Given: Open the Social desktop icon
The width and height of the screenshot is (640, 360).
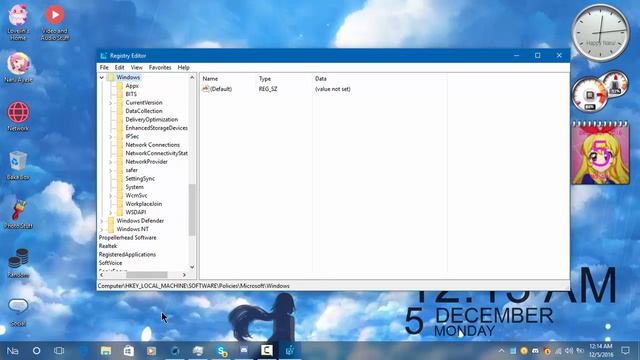Looking at the screenshot, I should coord(18,312).
